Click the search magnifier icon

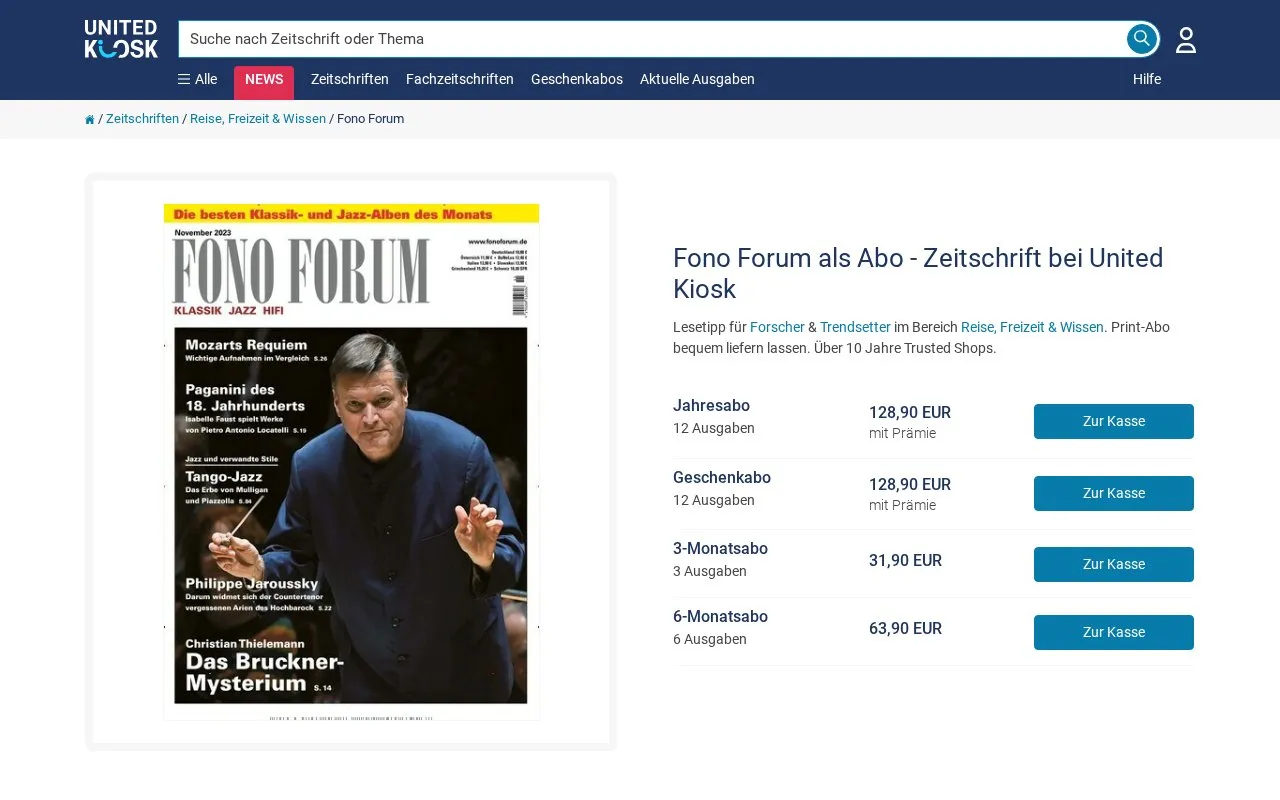click(1142, 39)
